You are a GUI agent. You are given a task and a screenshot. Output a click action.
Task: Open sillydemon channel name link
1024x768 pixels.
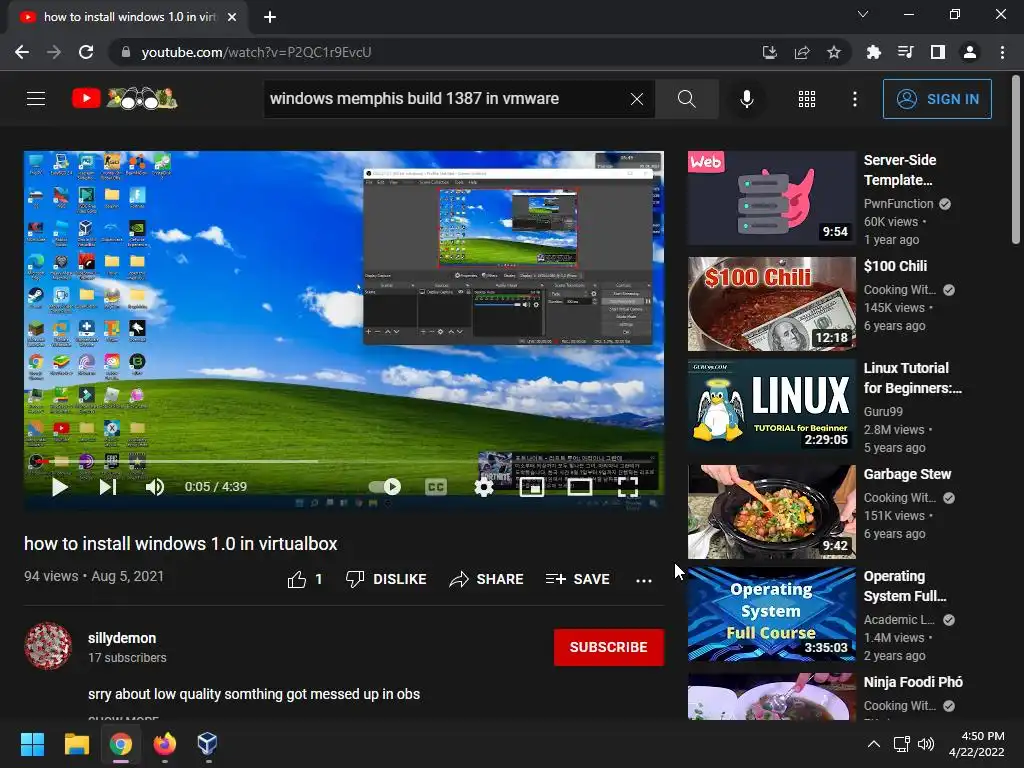pyautogui.click(x=122, y=638)
